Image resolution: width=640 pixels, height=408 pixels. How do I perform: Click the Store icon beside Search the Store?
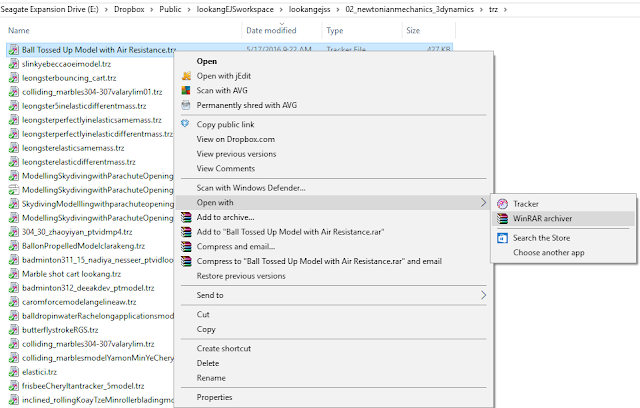point(502,238)
